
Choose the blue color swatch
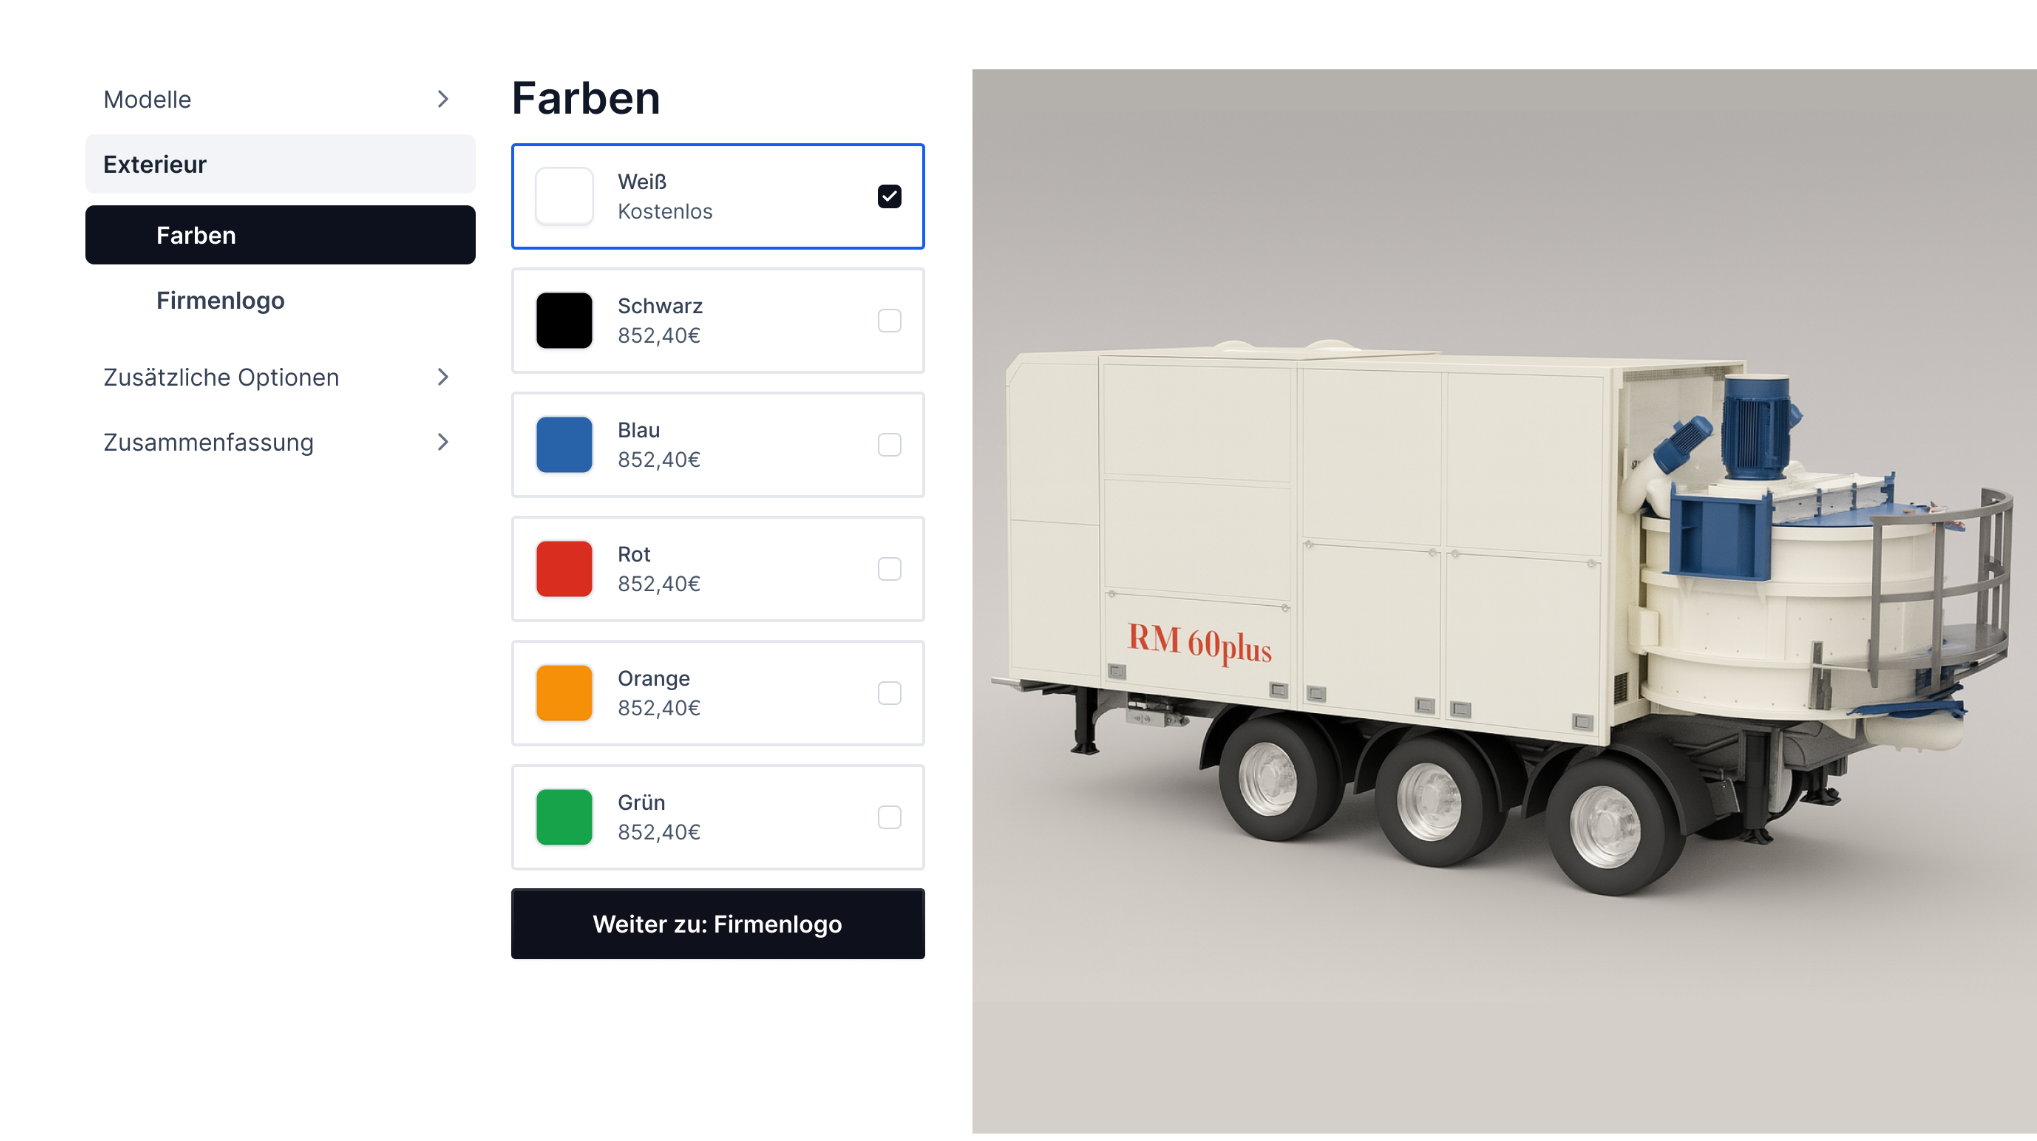(564, 444)
